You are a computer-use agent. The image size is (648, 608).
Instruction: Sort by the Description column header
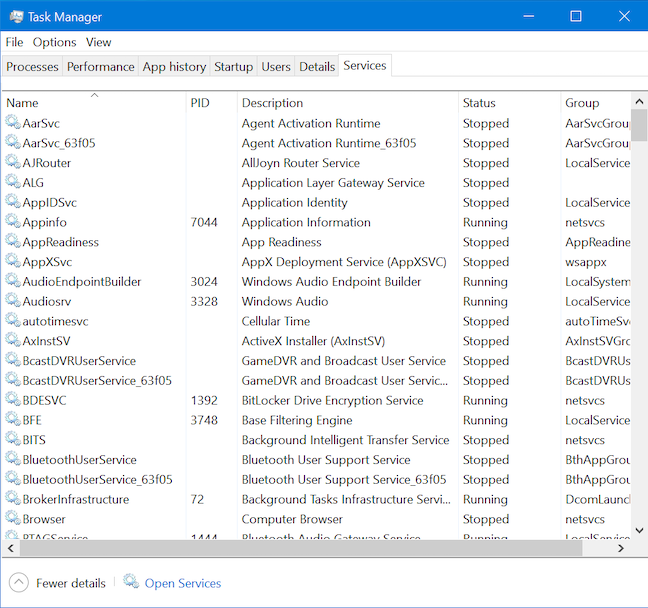point(348,103)
